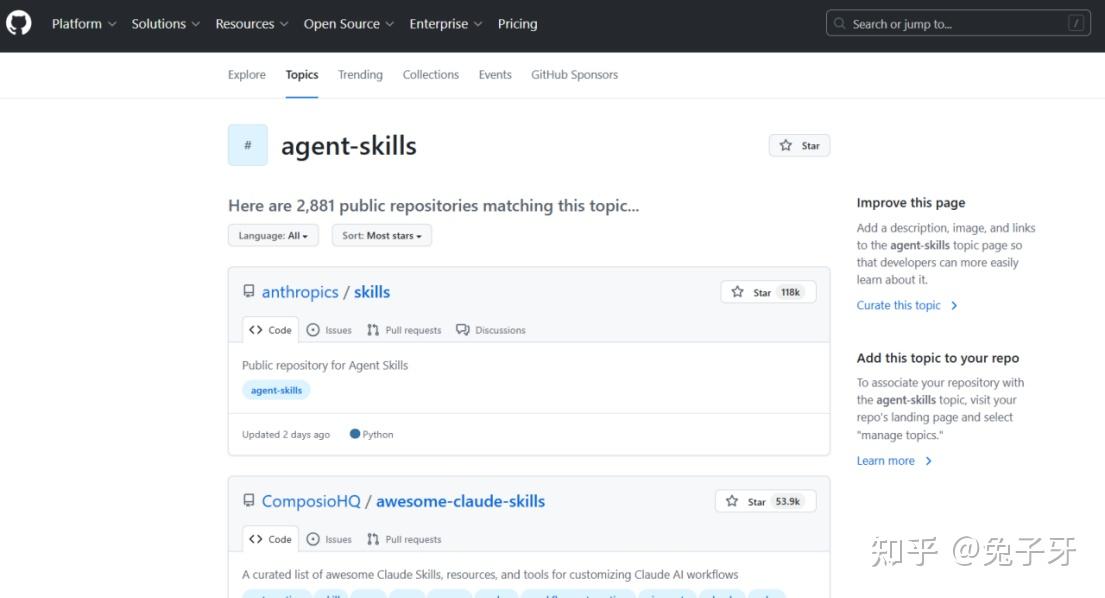This screenshot has height=598, width=1105.
Task: Click the repo icon beside ComposioHQ
Action: click(248, 500)
